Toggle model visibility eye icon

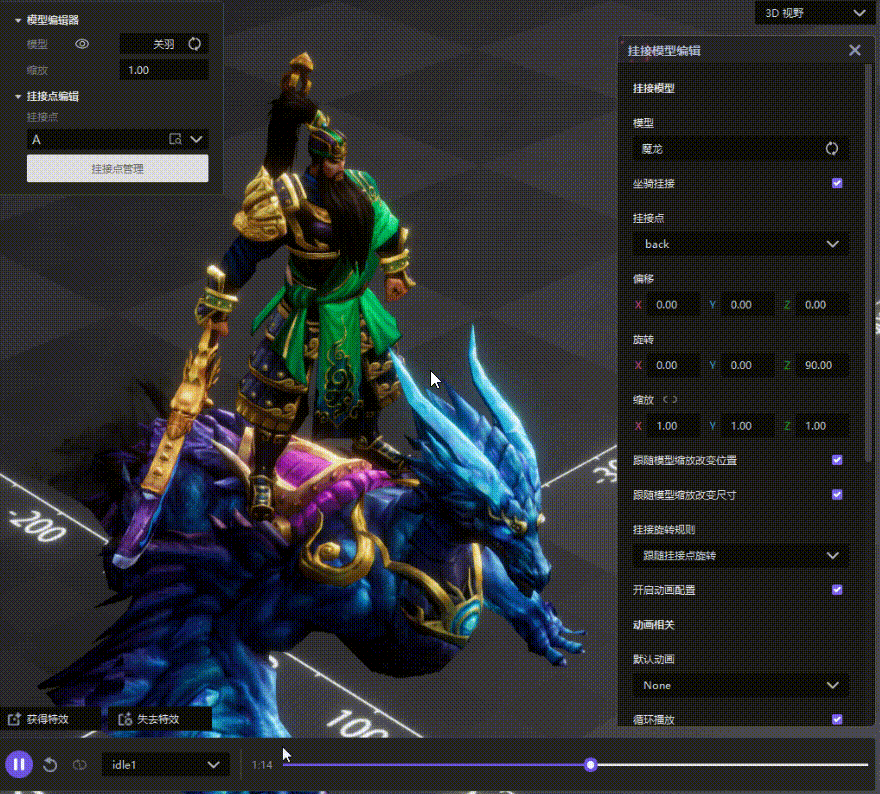pos(82,44)
